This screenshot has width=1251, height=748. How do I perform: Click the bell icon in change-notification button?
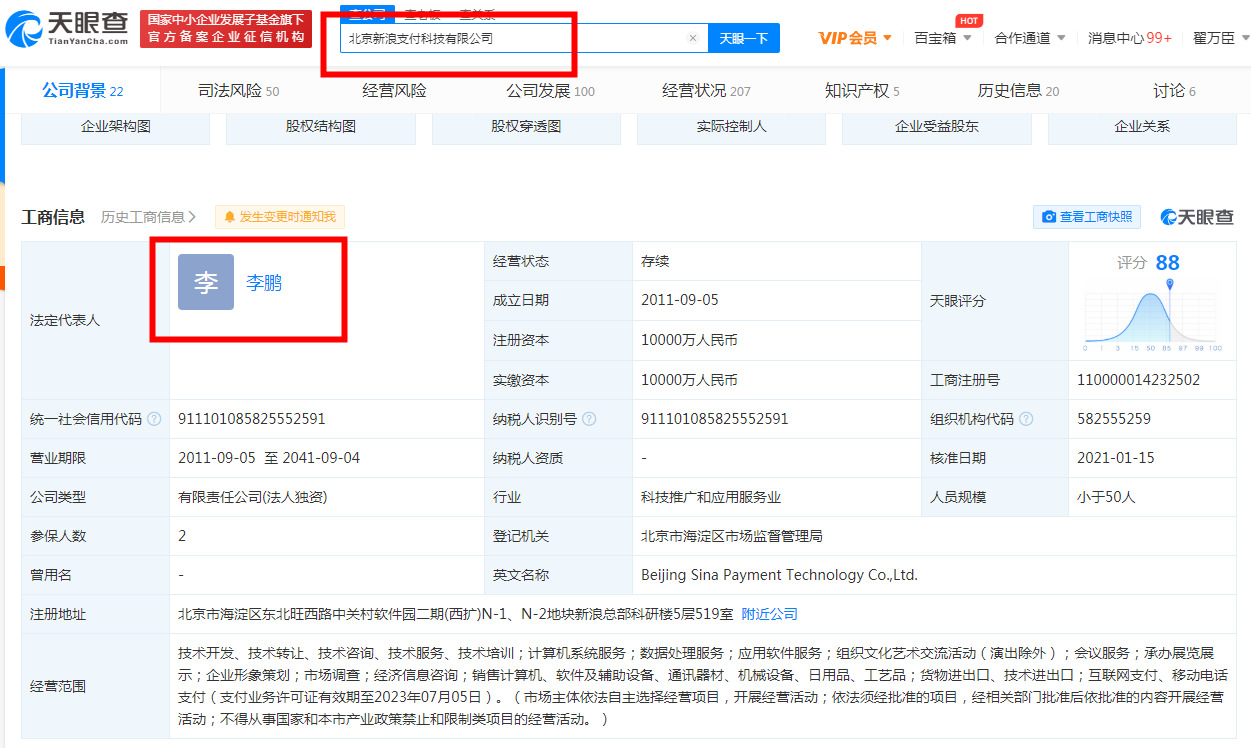pyautogui.click(x=230, y=217)
